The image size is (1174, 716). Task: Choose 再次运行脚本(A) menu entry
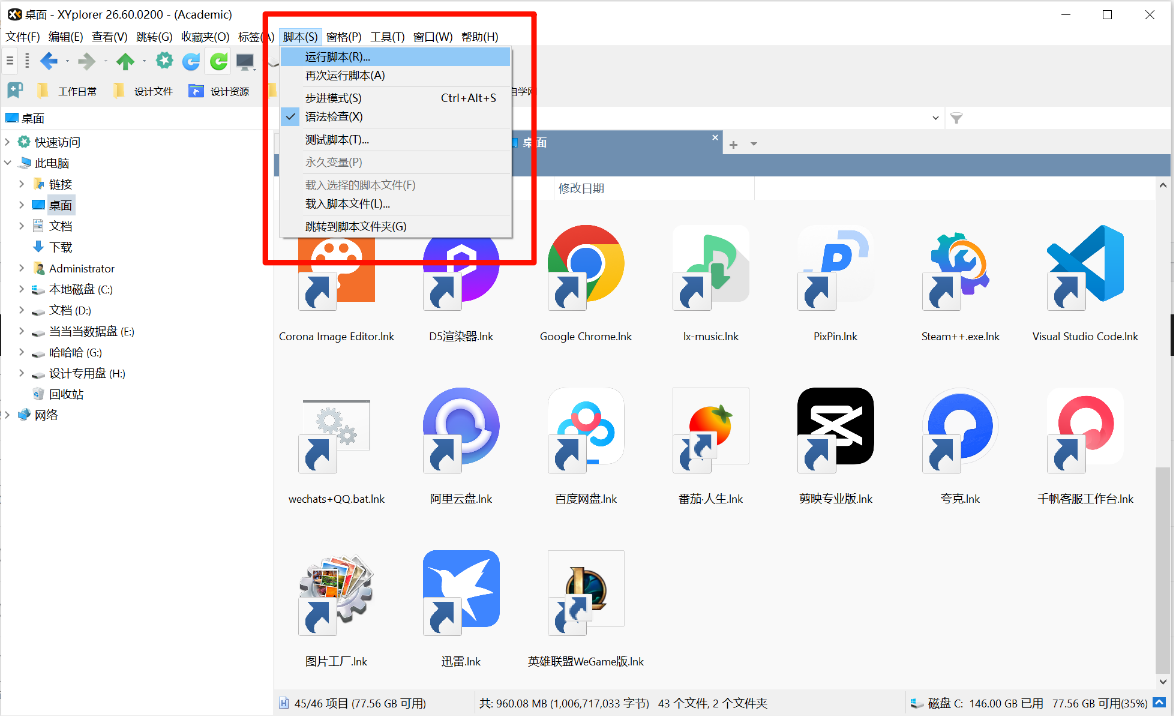point(395,76)
